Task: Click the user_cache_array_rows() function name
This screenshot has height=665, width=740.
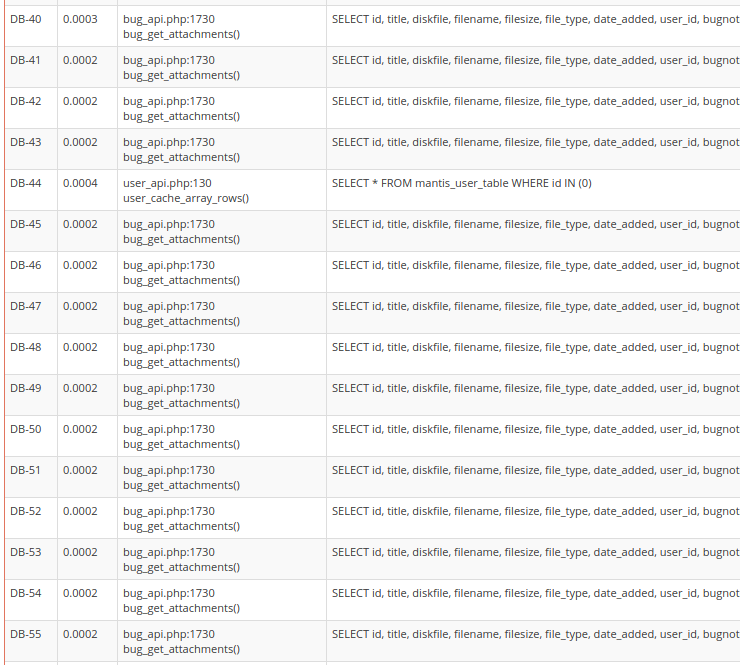Action: click(x=186, y=198)
